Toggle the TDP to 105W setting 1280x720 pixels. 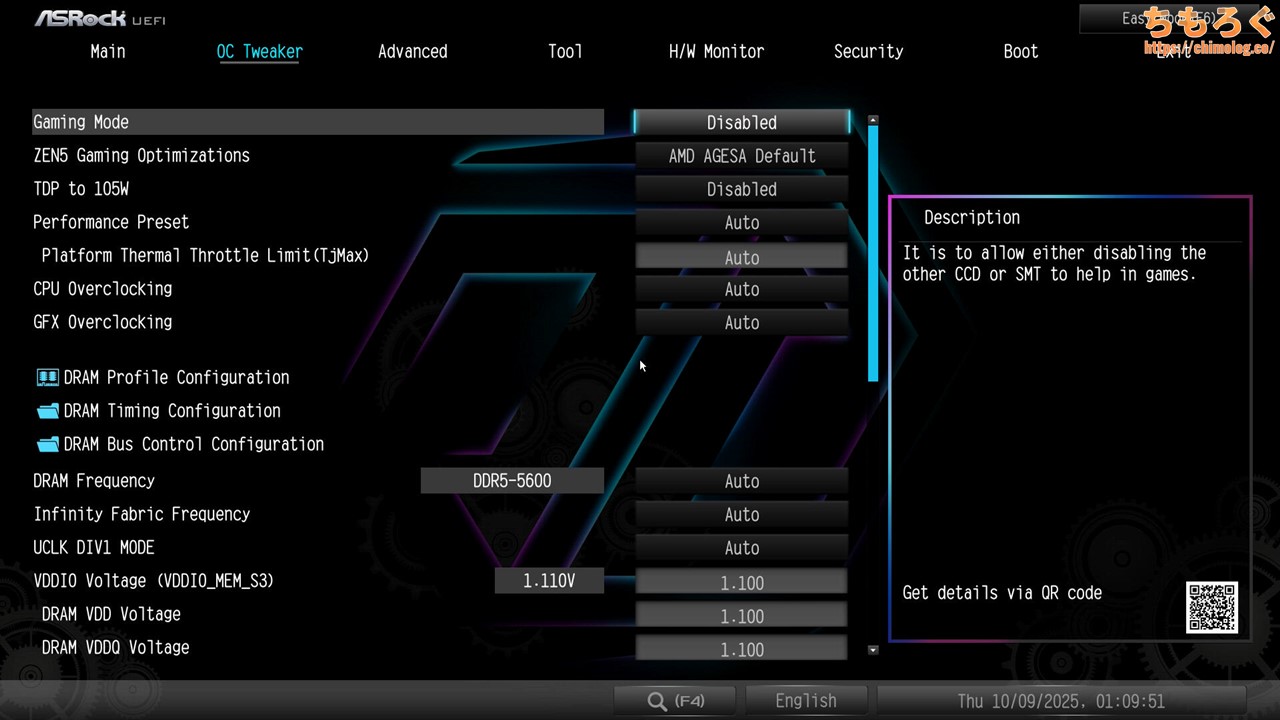pos(741,189)
